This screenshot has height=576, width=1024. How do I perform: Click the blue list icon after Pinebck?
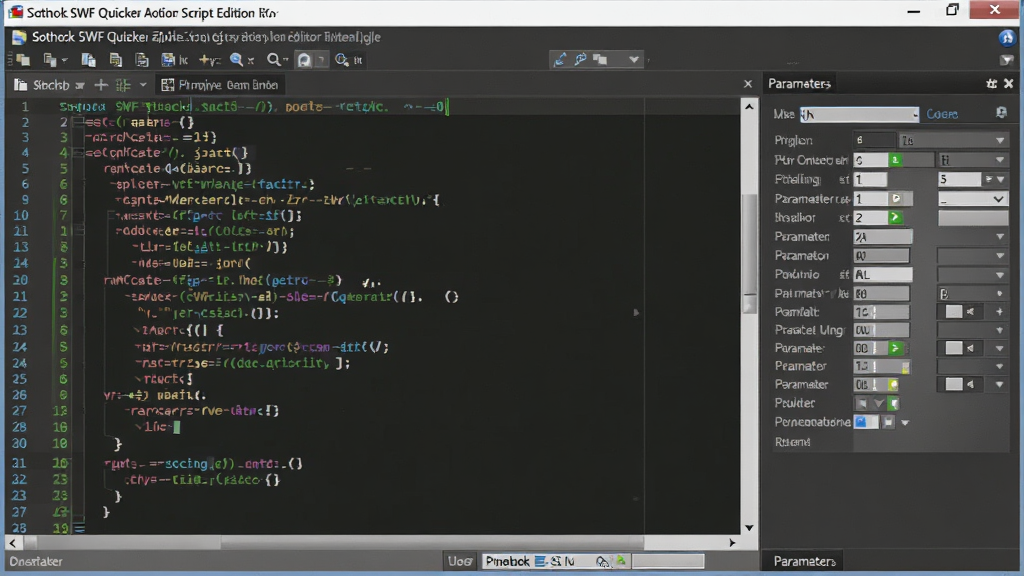(x=540, y=561)
